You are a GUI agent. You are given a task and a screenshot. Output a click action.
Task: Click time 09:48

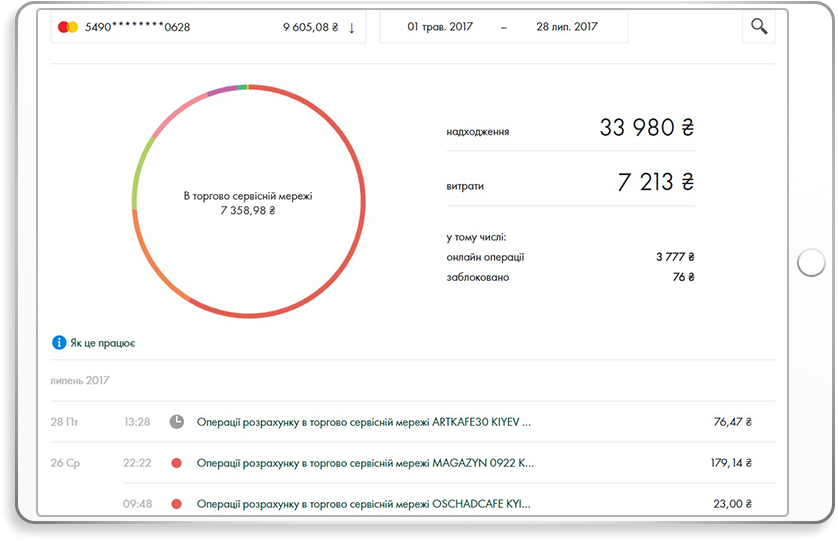pyautogui.click(x=137, y=504)
